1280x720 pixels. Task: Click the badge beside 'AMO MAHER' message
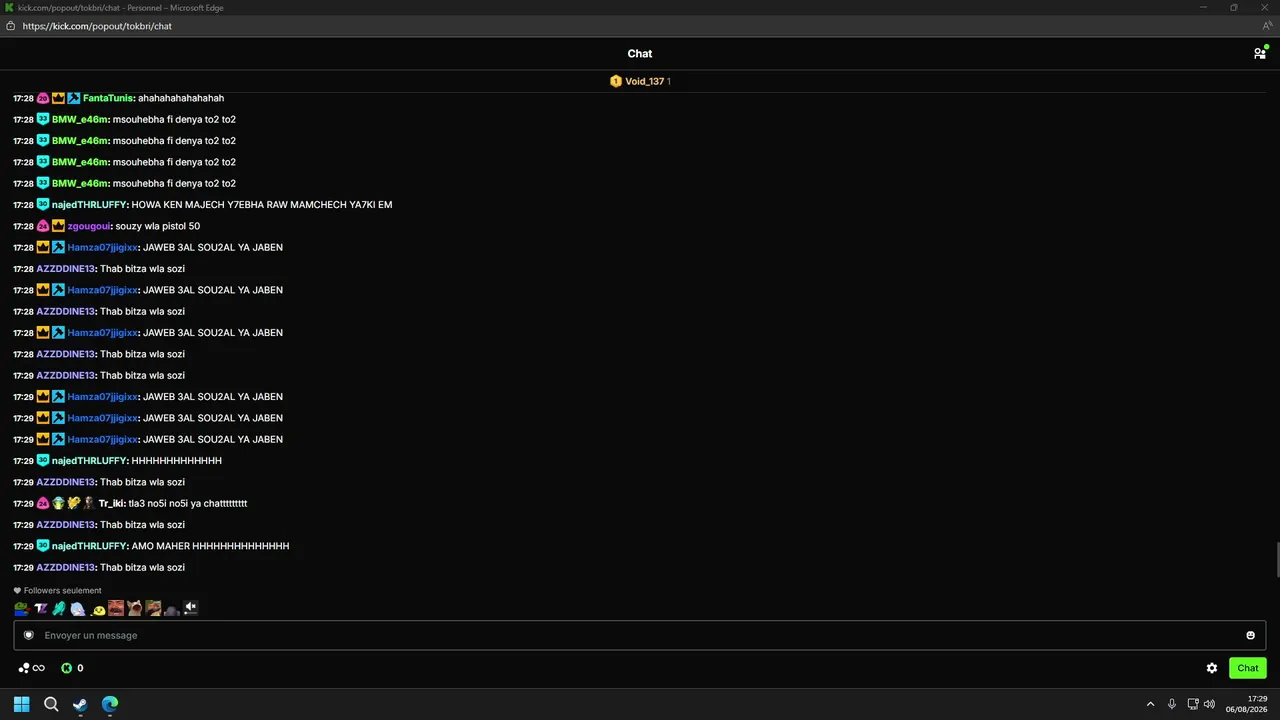click(43, 546)
